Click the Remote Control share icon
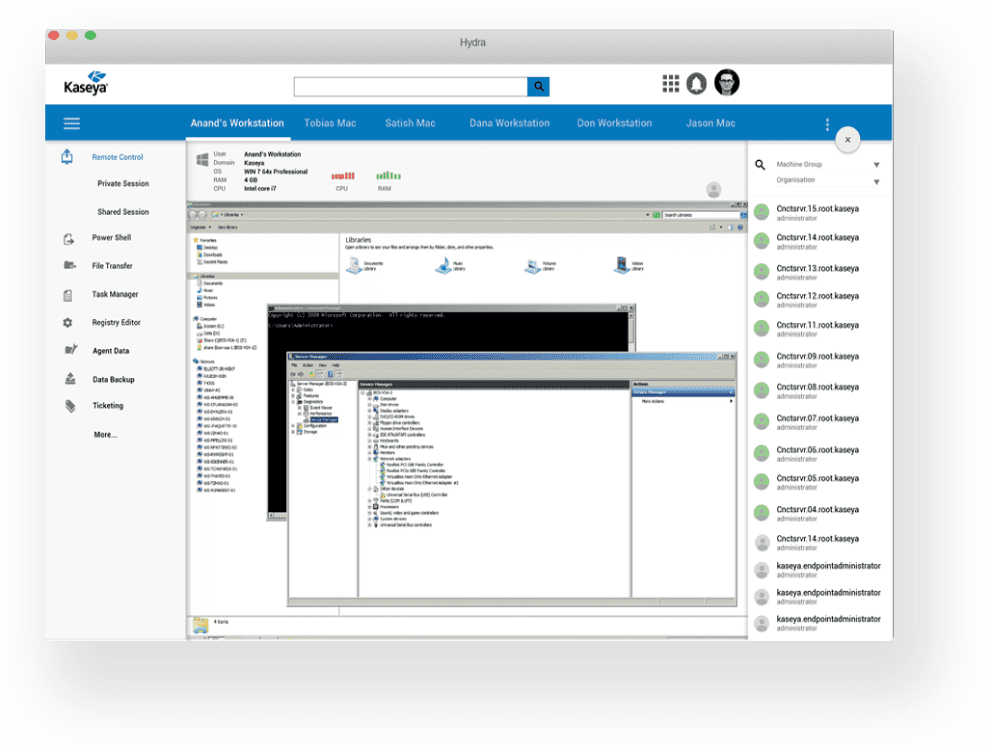 point(67,156)
